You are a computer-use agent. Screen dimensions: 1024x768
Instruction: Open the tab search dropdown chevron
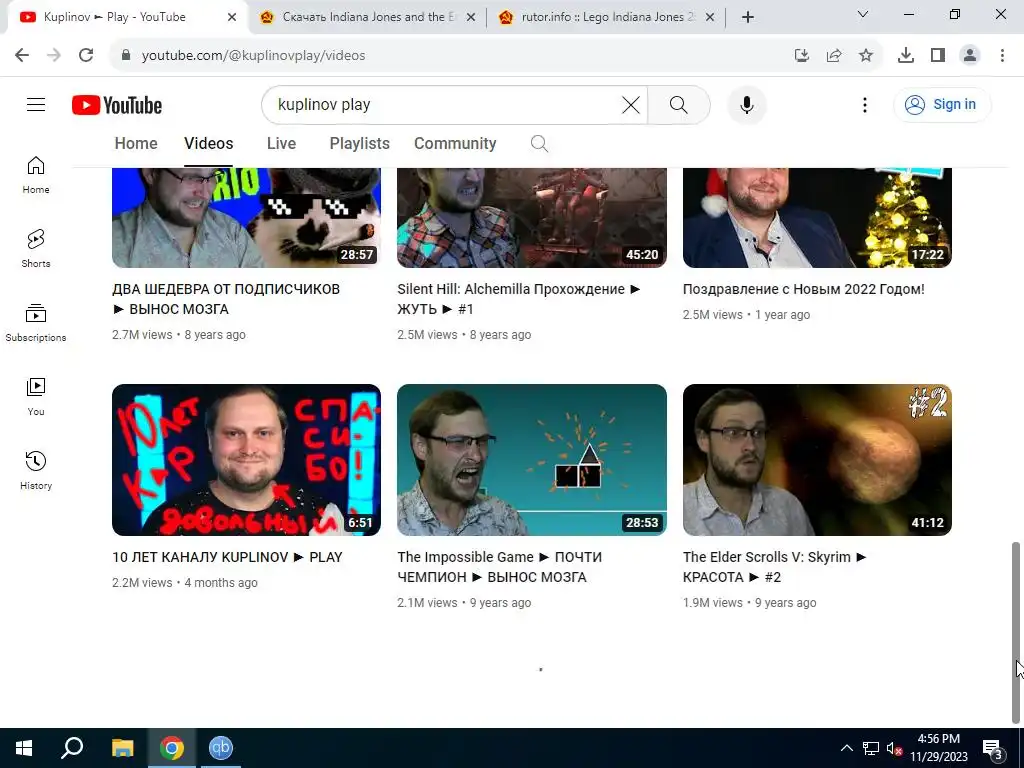click(x=862, y=14)
